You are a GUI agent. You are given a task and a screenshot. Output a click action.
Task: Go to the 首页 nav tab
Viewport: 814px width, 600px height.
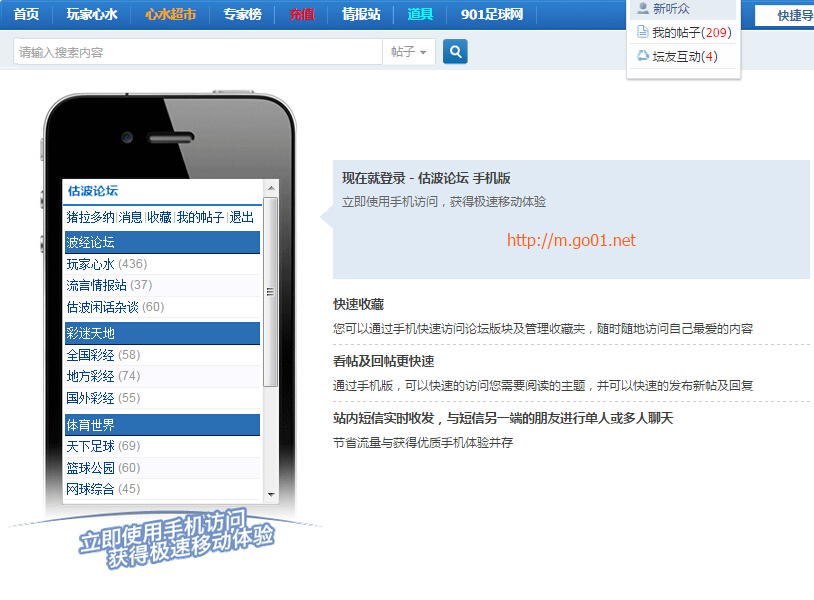pos(27,14)
